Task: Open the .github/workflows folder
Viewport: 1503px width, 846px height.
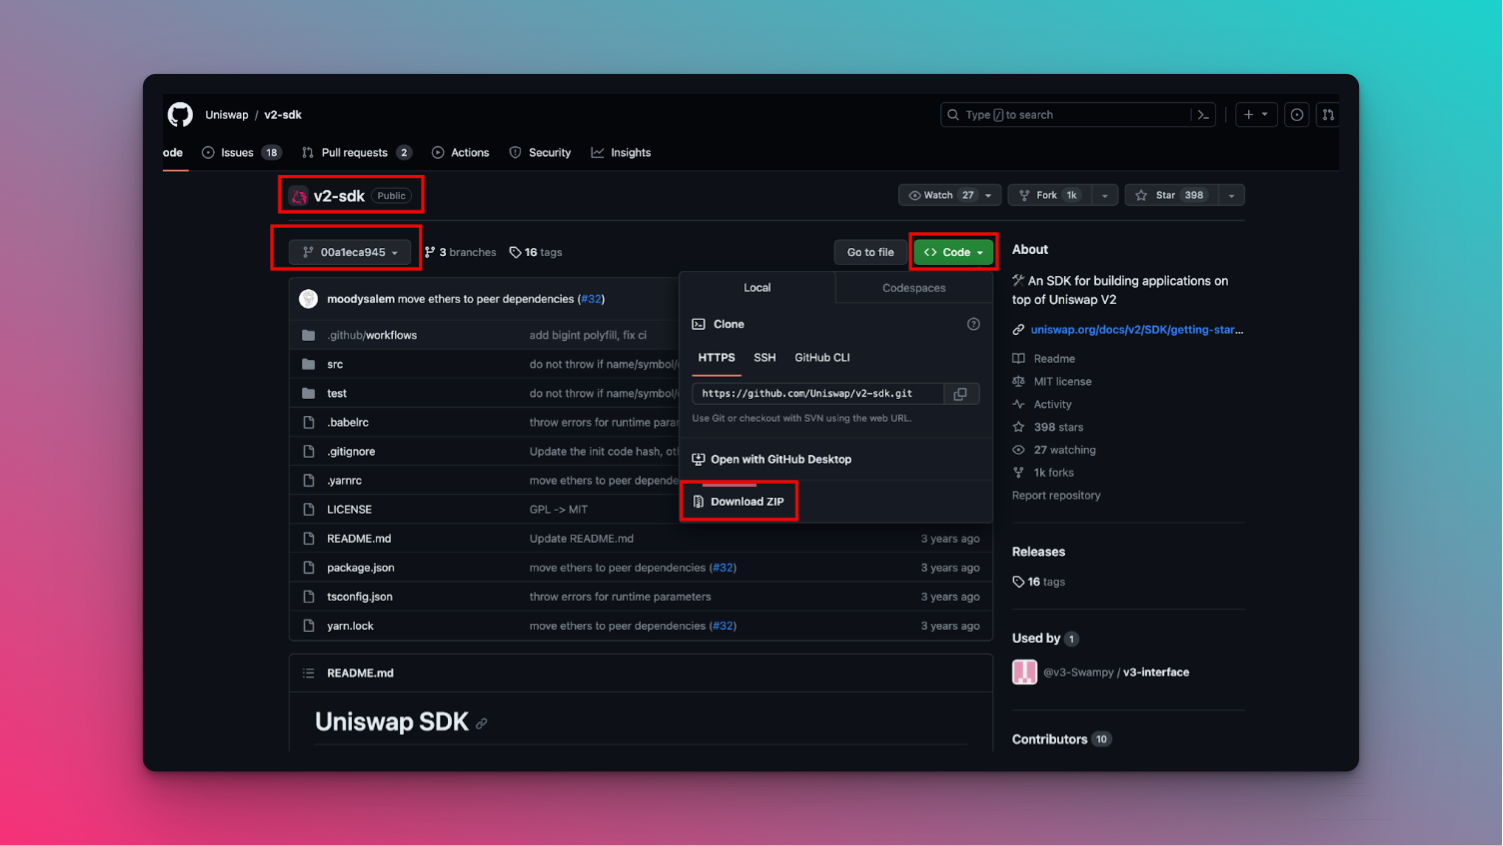Action: (x=372, y=335)
